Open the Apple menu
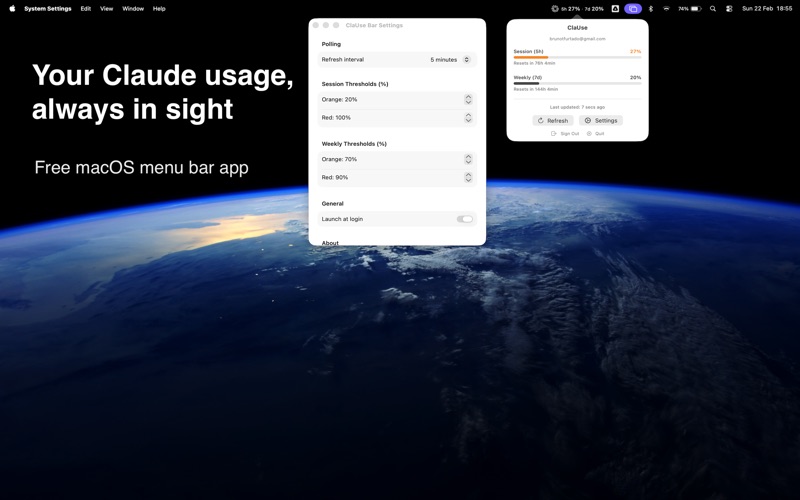Viewport: 800px width, 500px height. pos(12,9)
